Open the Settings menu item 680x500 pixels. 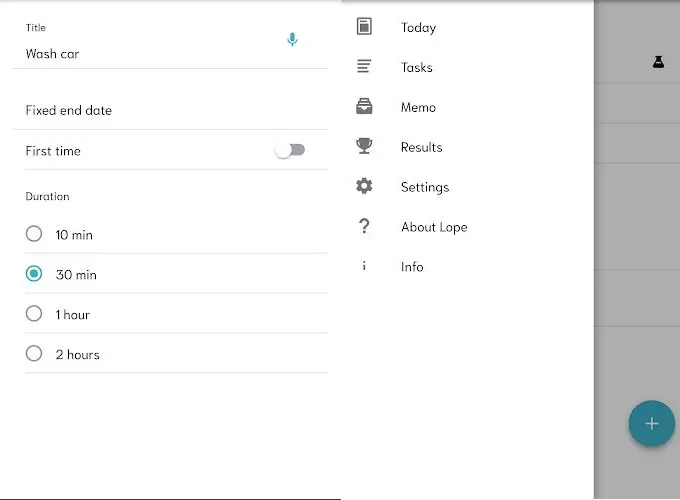(x=468, y=186)
